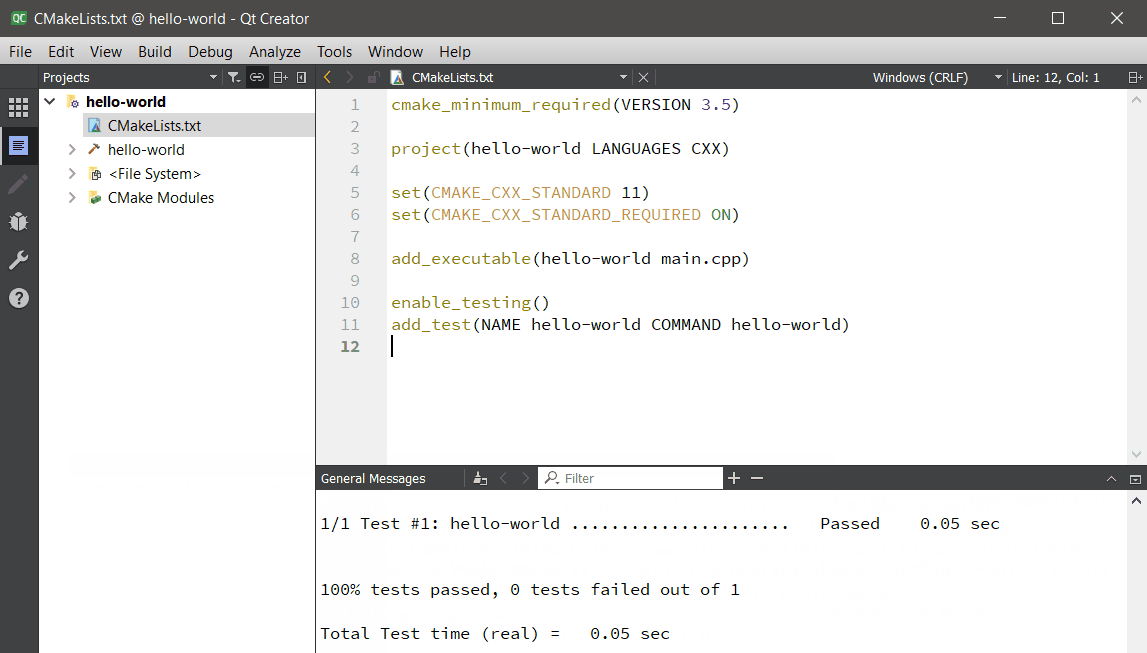
Task: Open the Build menu
Action: pyautogui.click(x=154, y=51)
